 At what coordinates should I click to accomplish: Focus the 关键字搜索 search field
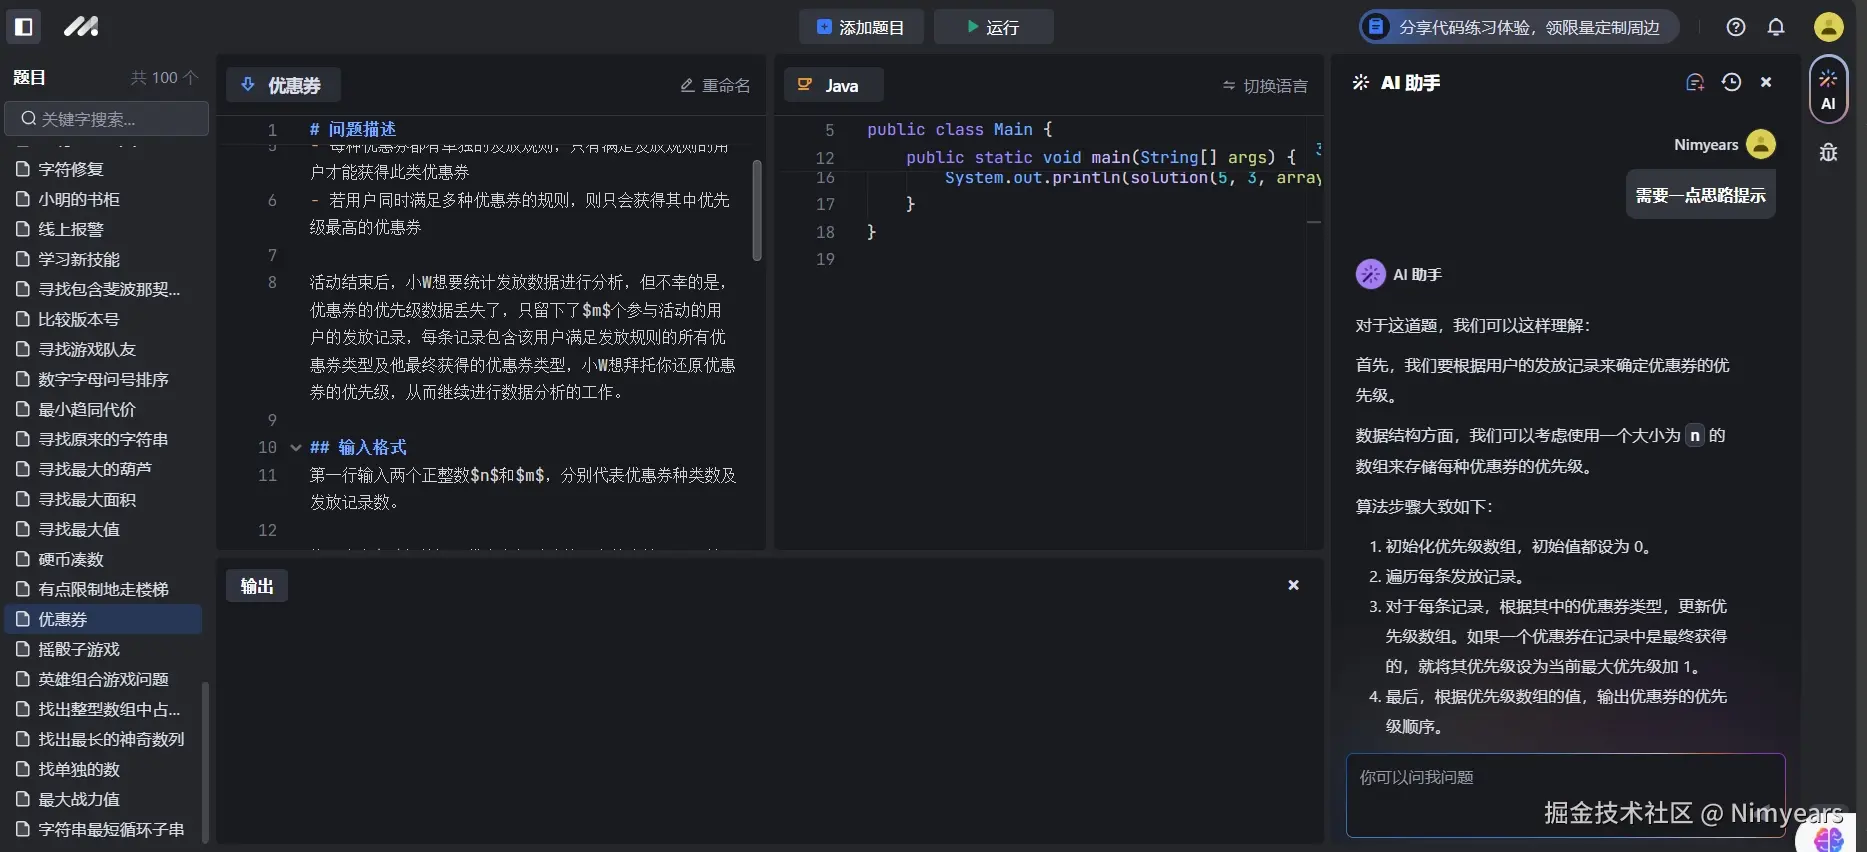click(x=108, y=119)
